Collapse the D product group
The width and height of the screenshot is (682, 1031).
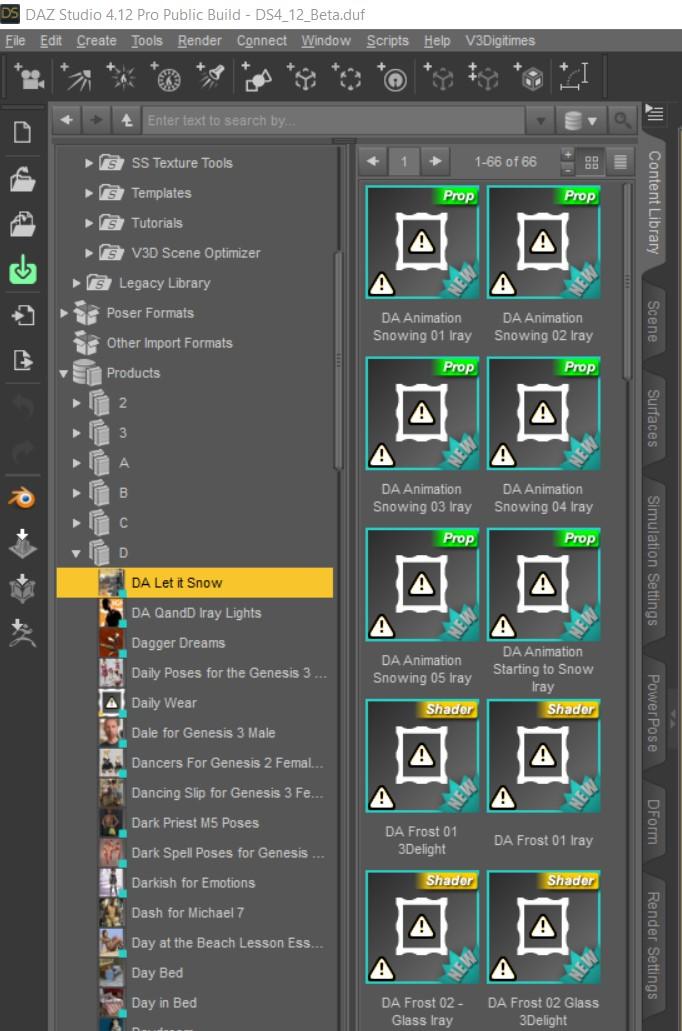pos(76,554)
